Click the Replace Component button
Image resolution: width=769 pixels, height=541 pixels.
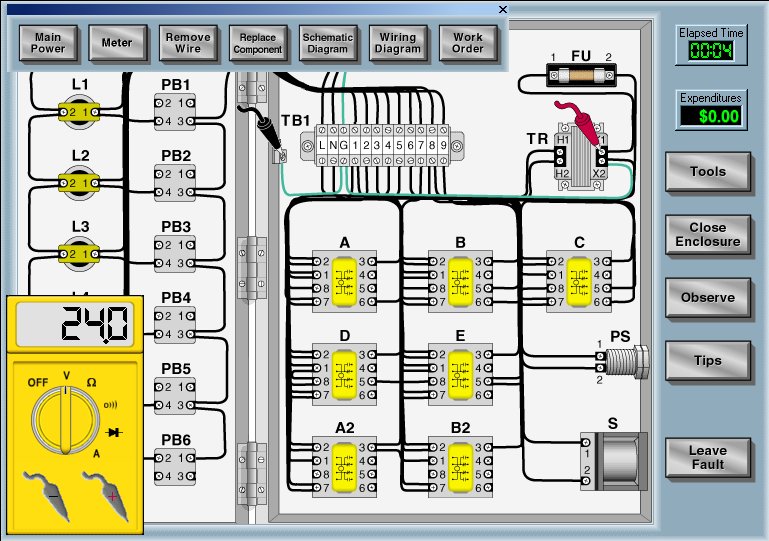258,42
